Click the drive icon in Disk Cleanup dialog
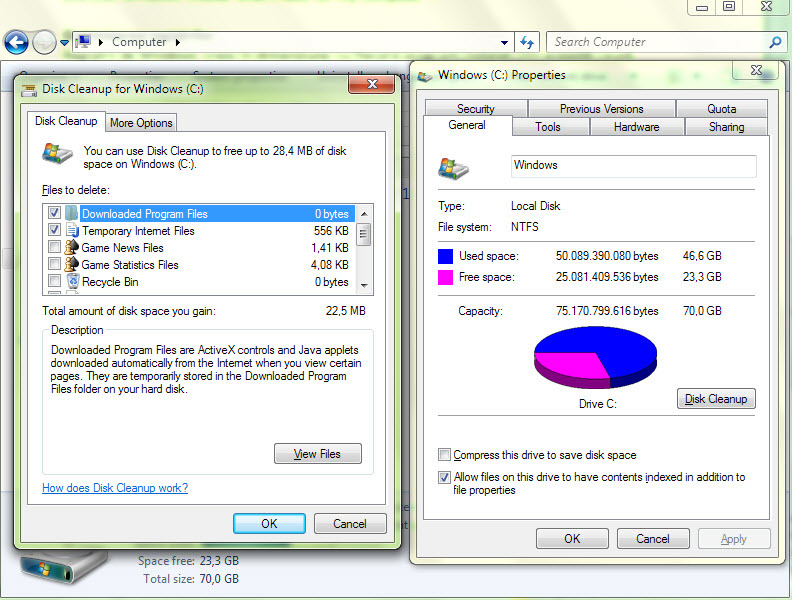The image size is (792, 600). click(x=58, y=154)
